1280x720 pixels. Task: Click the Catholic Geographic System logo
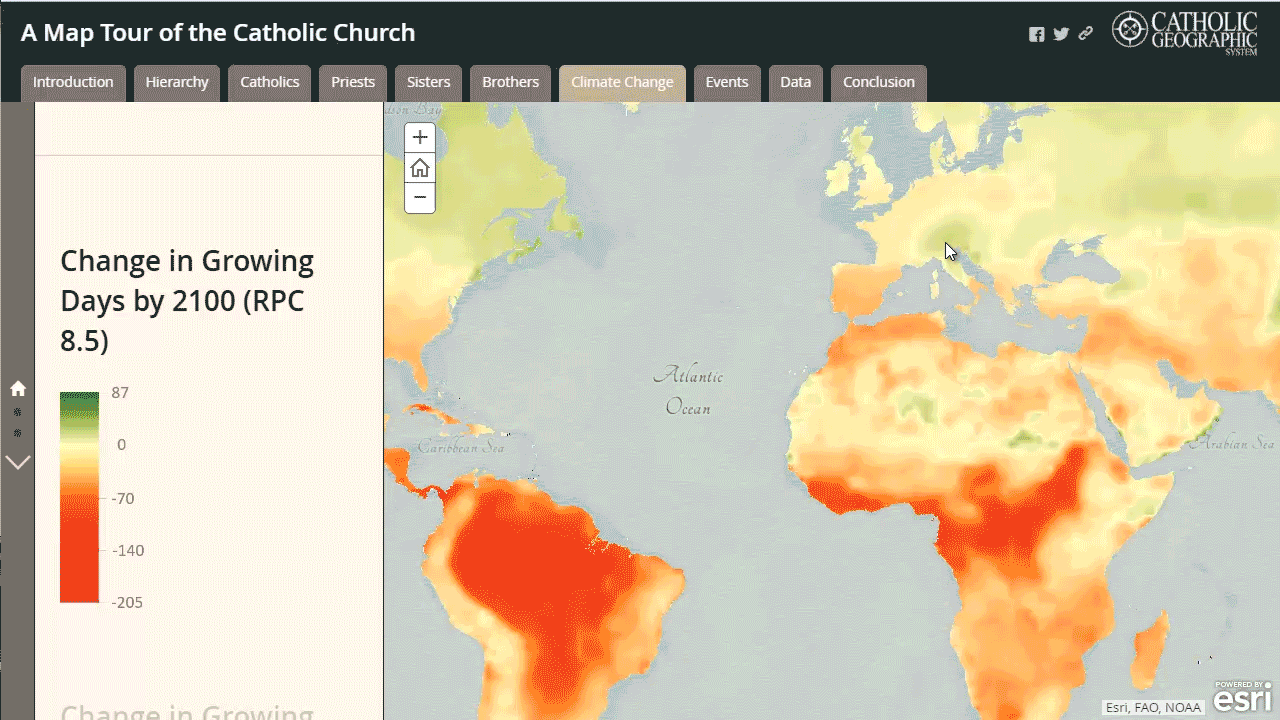tap(1185, 32)
